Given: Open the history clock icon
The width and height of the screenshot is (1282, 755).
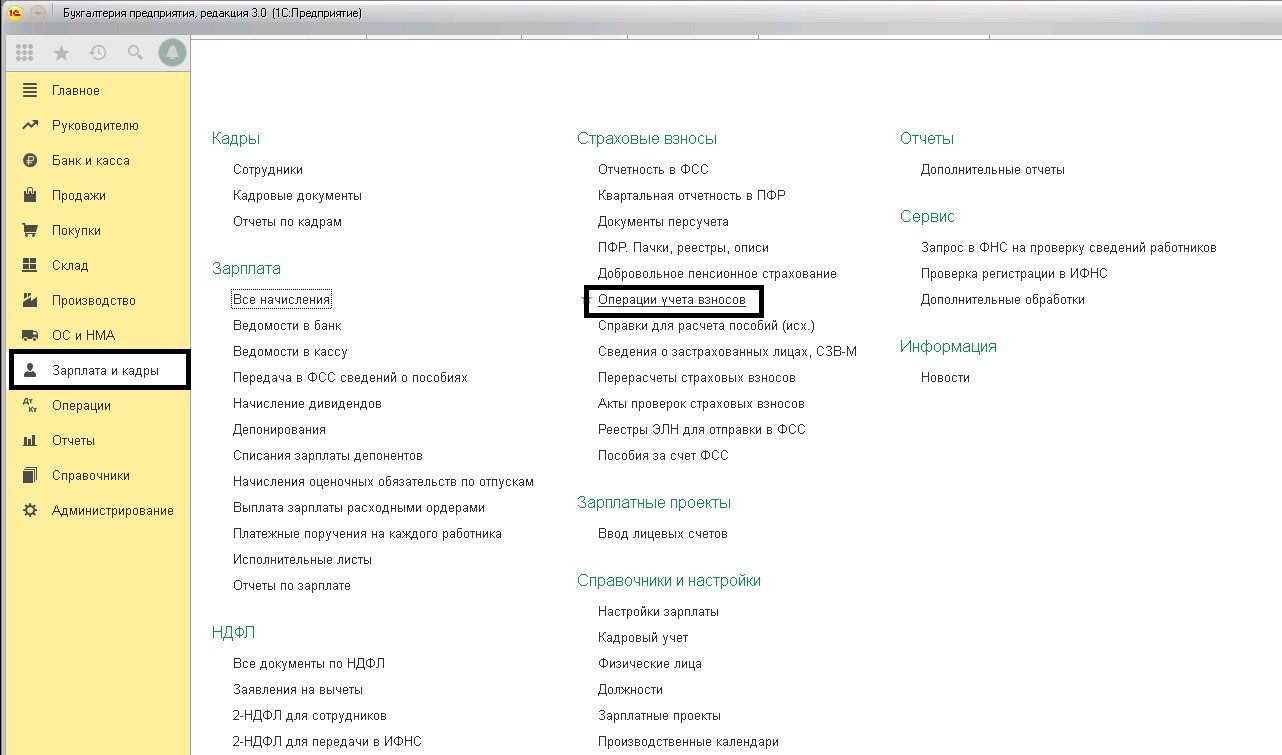Looking at the screenshot, I should pyautogui.click(x=98, y=53).
